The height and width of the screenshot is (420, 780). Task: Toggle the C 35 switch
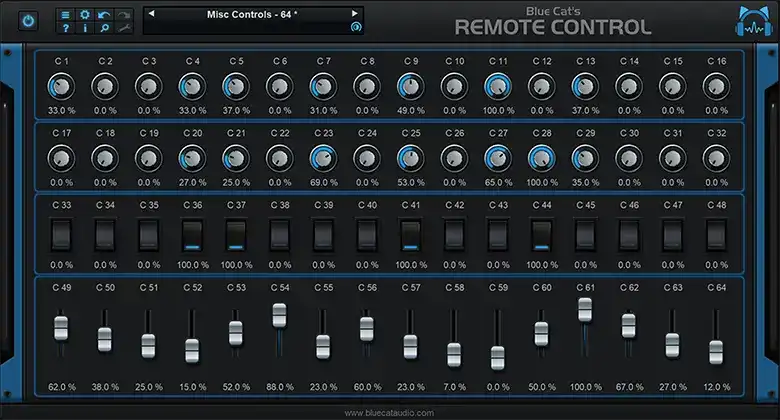[x=148, y=234]
